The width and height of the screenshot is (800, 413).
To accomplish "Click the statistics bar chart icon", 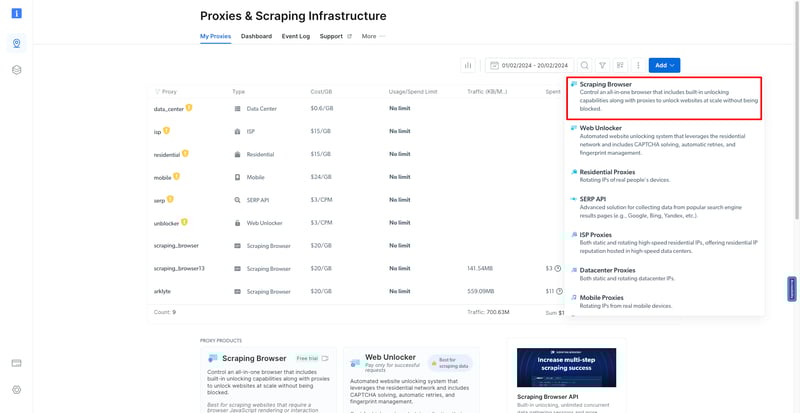I will point(468,65).
